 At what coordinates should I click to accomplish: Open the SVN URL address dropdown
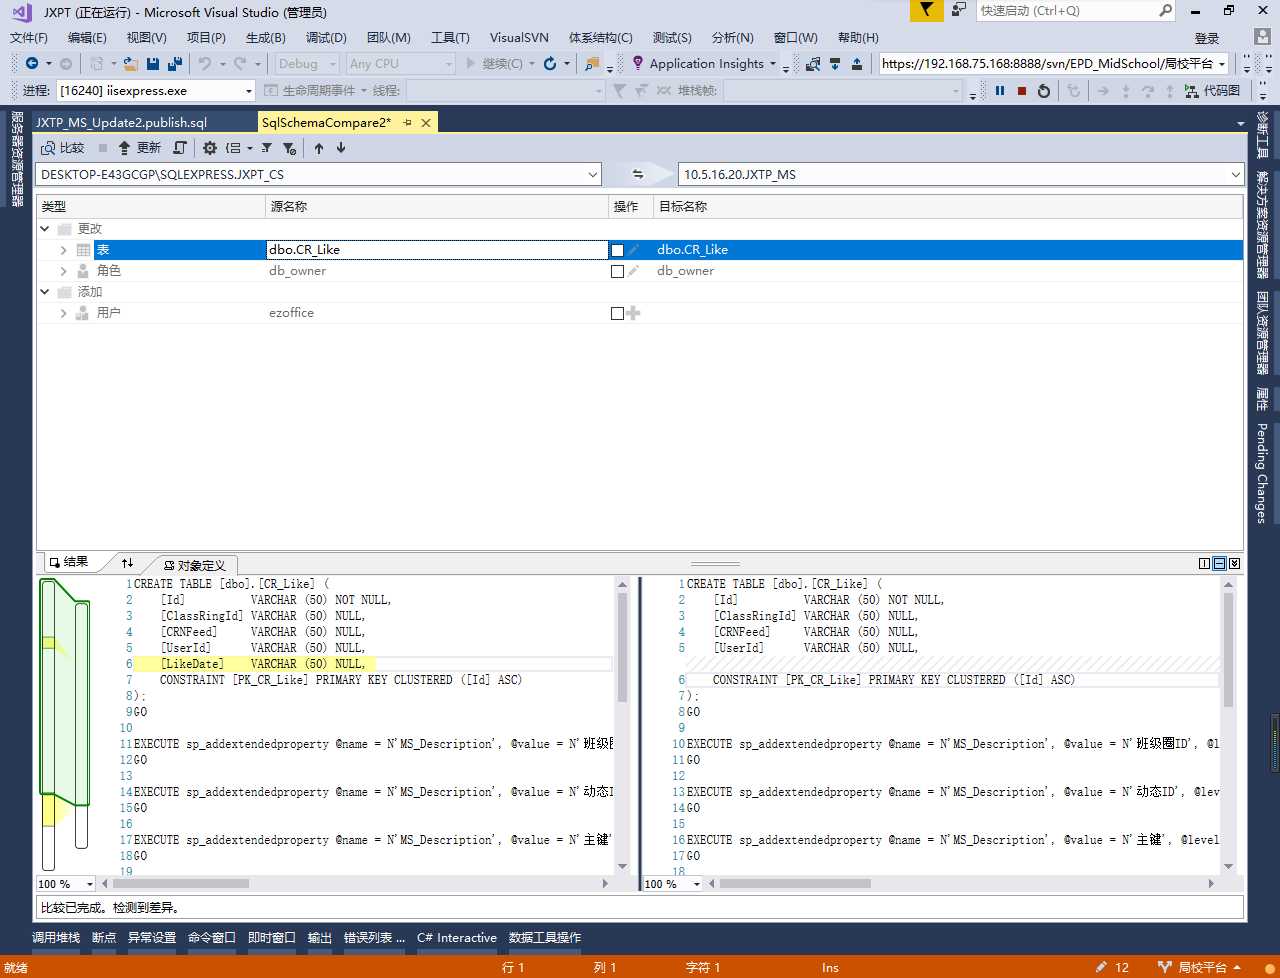tap(1222, 63)
